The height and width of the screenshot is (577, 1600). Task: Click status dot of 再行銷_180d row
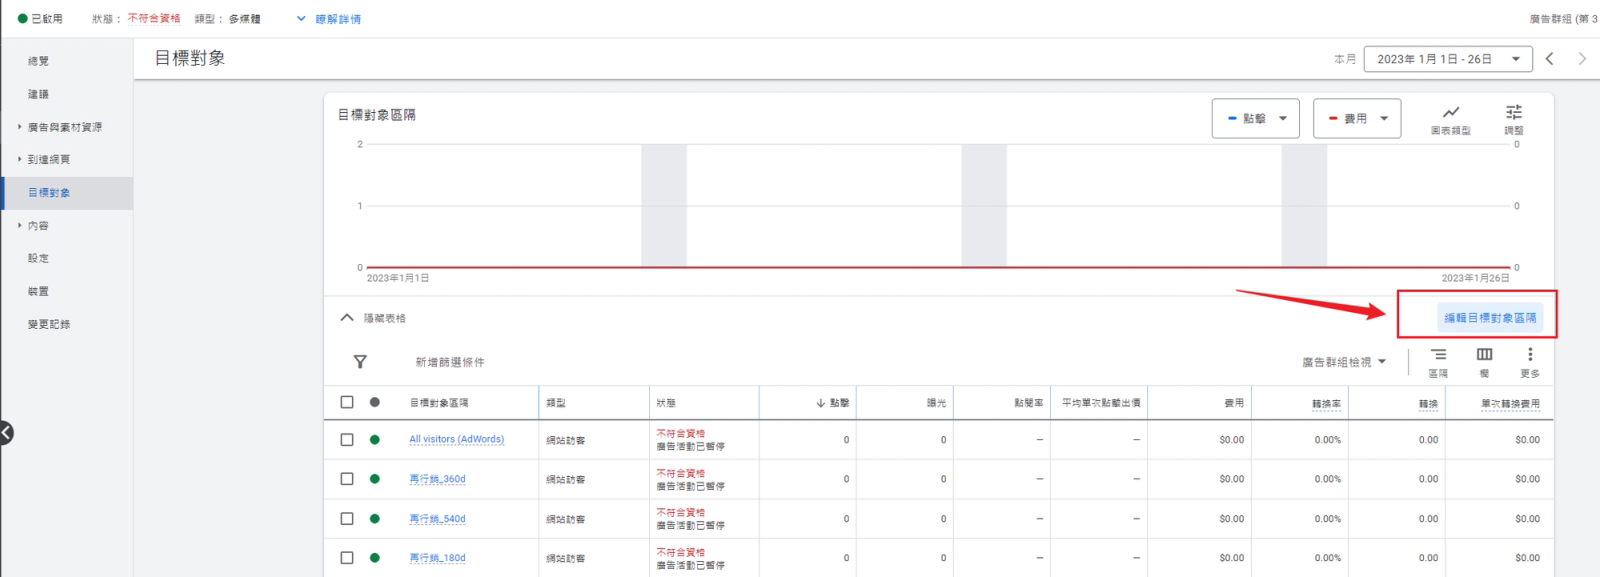tap(374, 558)
